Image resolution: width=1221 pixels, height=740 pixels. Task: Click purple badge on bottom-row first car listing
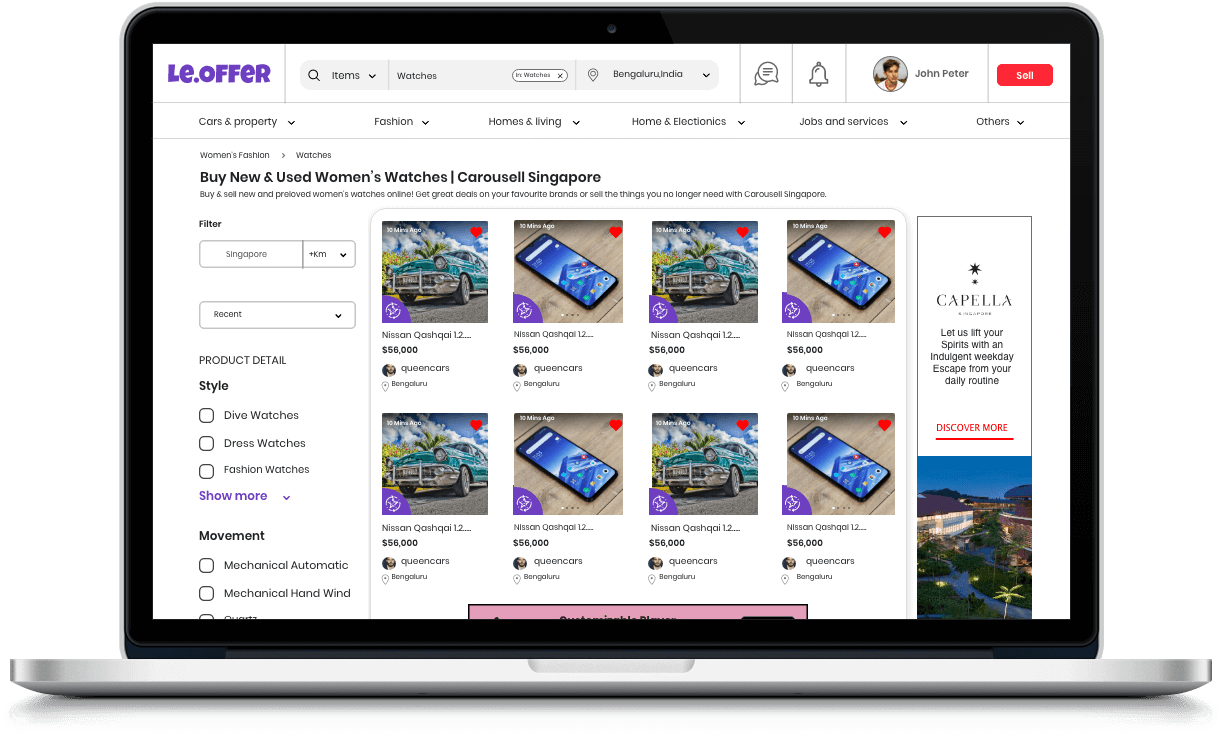click(394, 503)
